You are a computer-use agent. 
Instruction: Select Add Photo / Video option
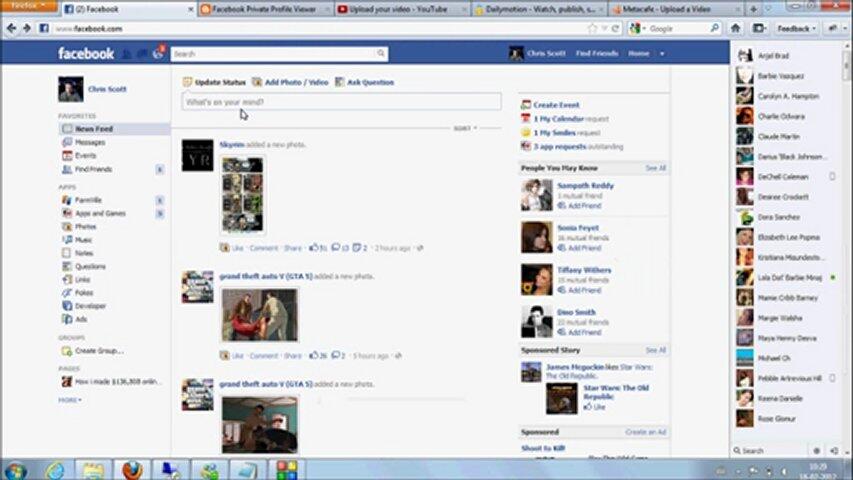click(x=290, y=82)
